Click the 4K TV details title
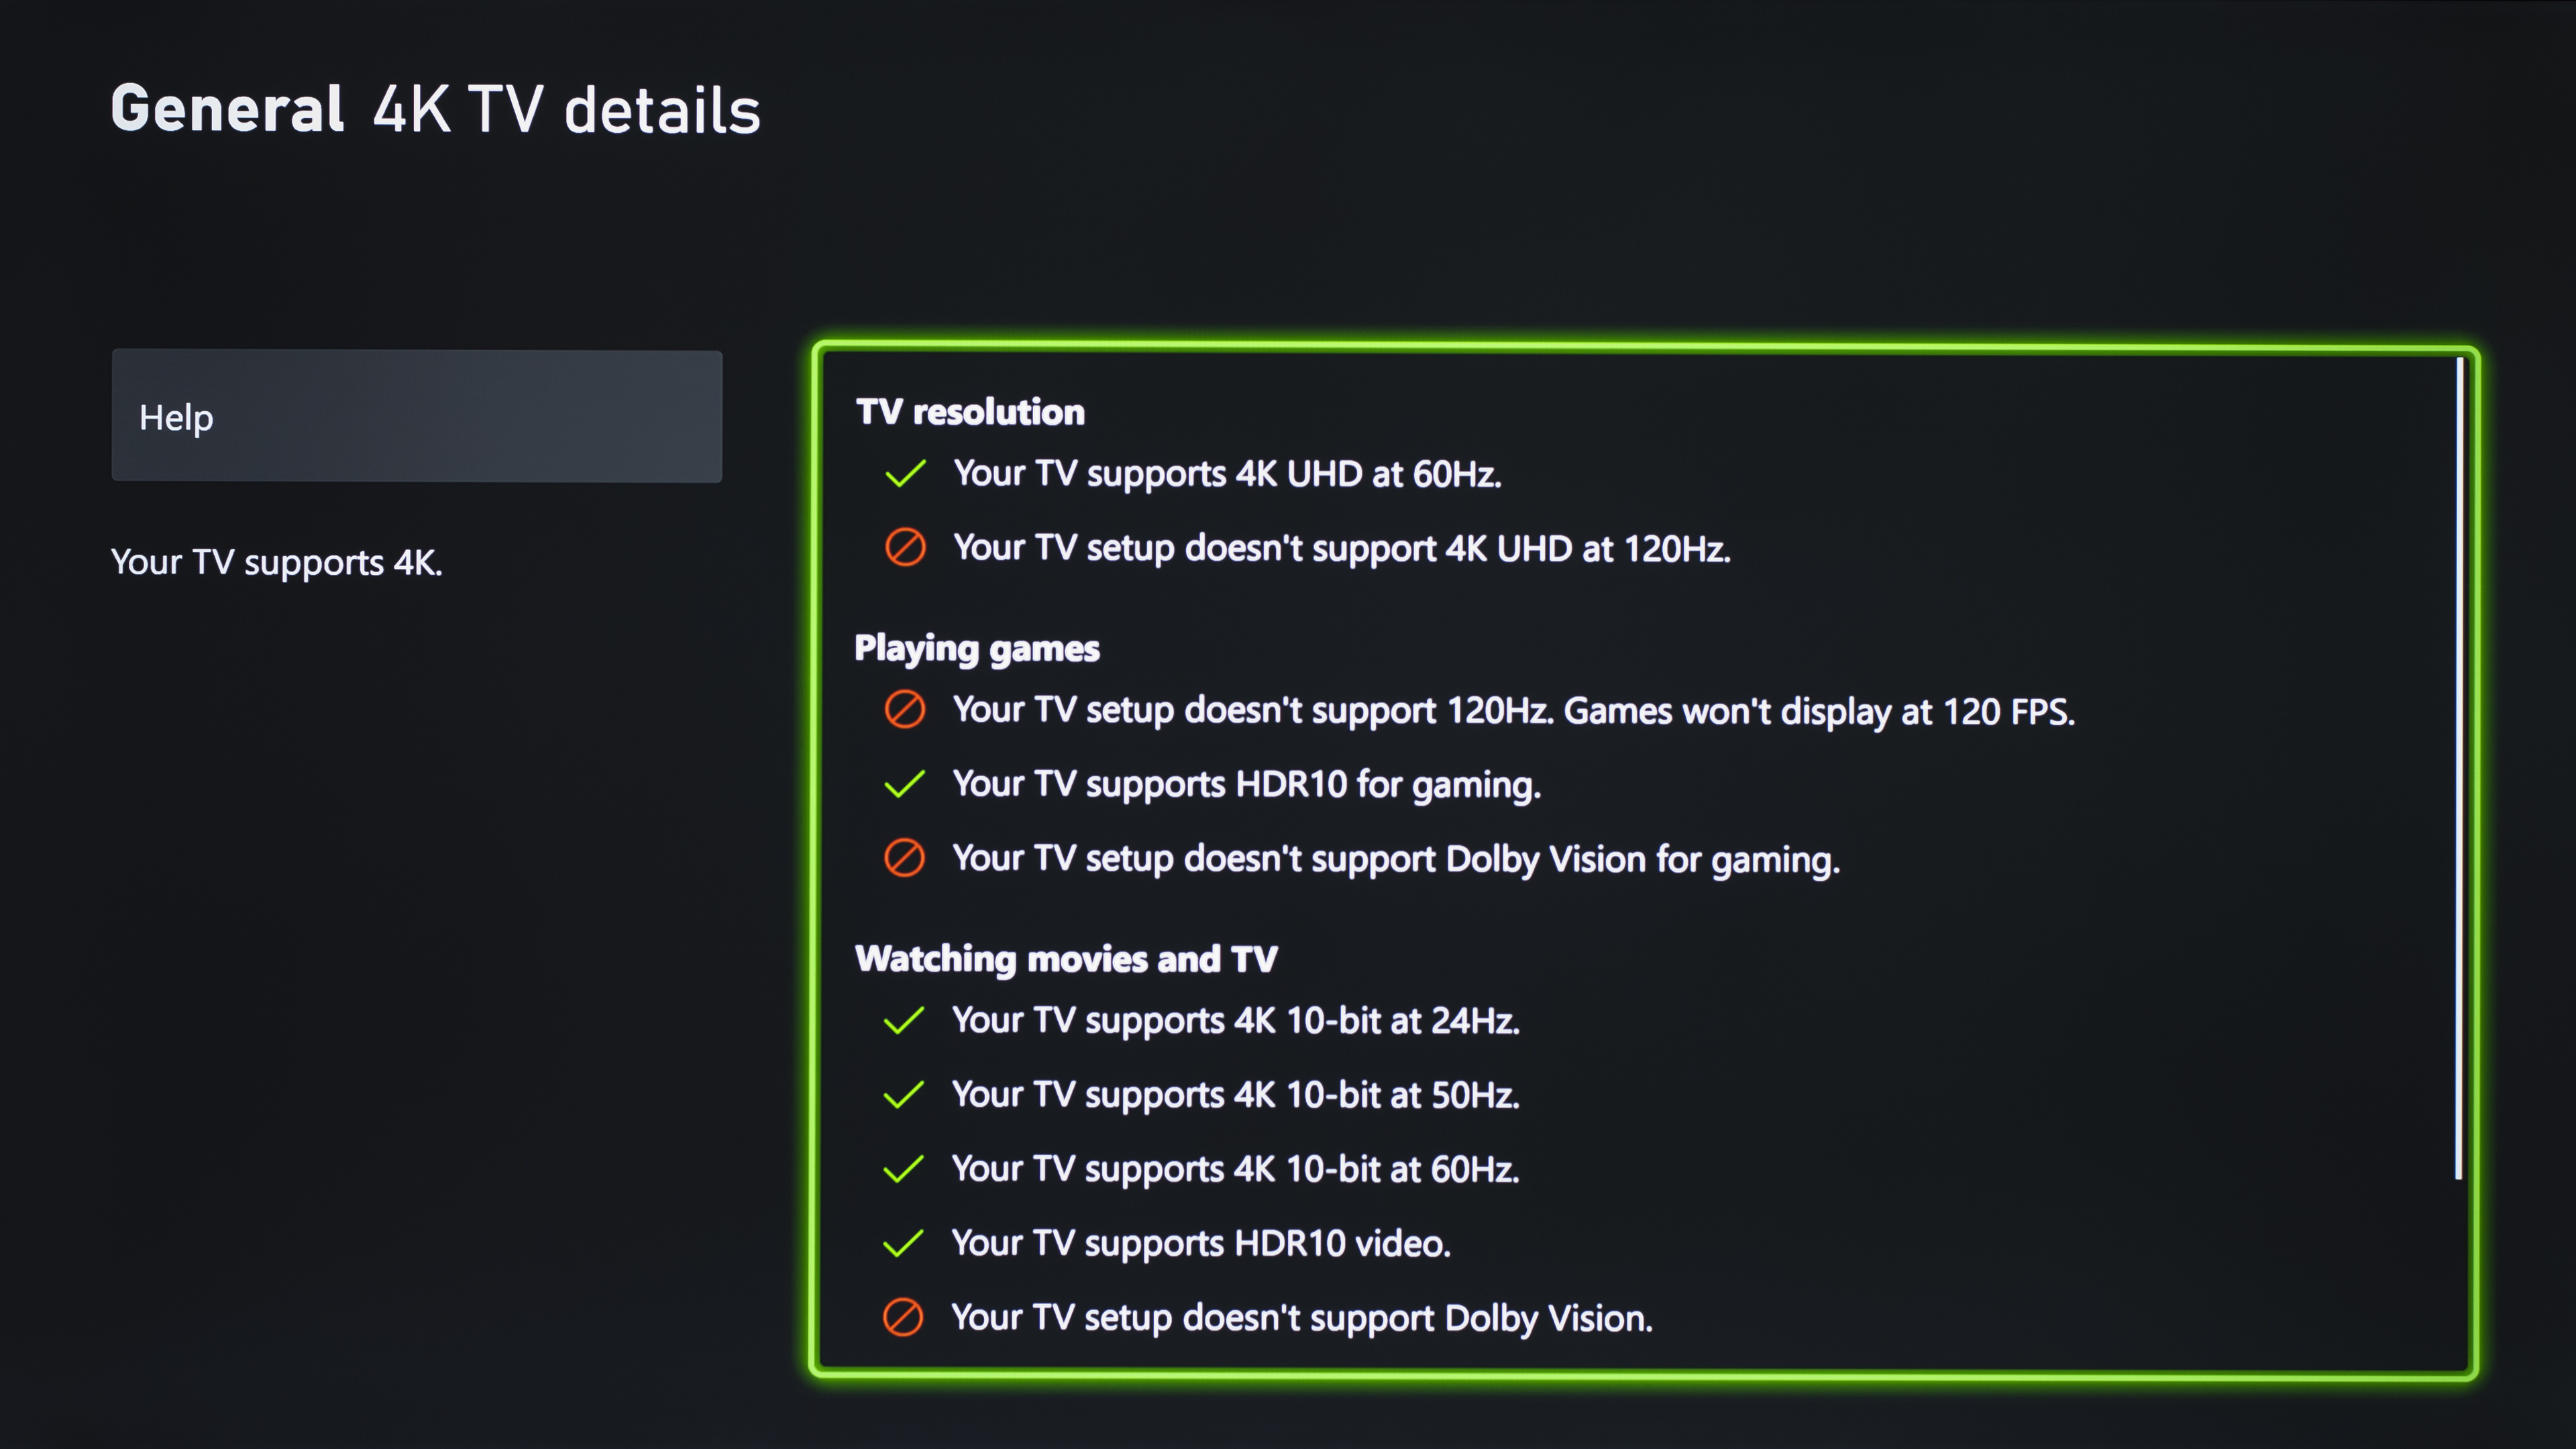 pyautogui.click(x=566, y=109)
